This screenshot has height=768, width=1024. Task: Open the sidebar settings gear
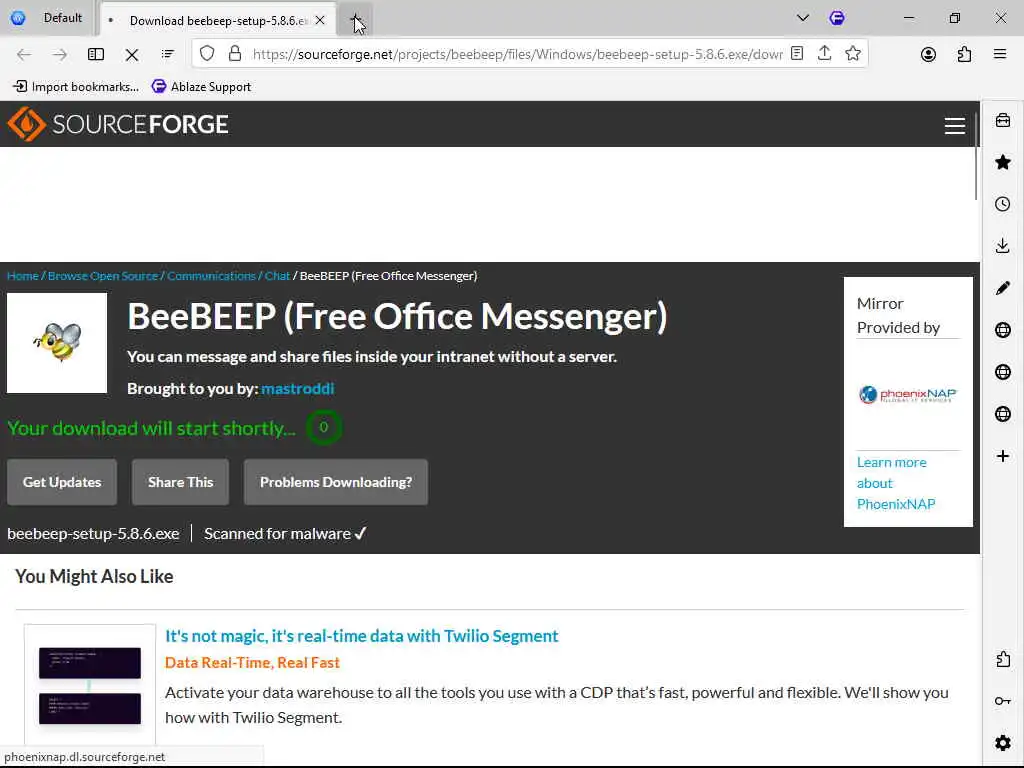click(1002, 743)
